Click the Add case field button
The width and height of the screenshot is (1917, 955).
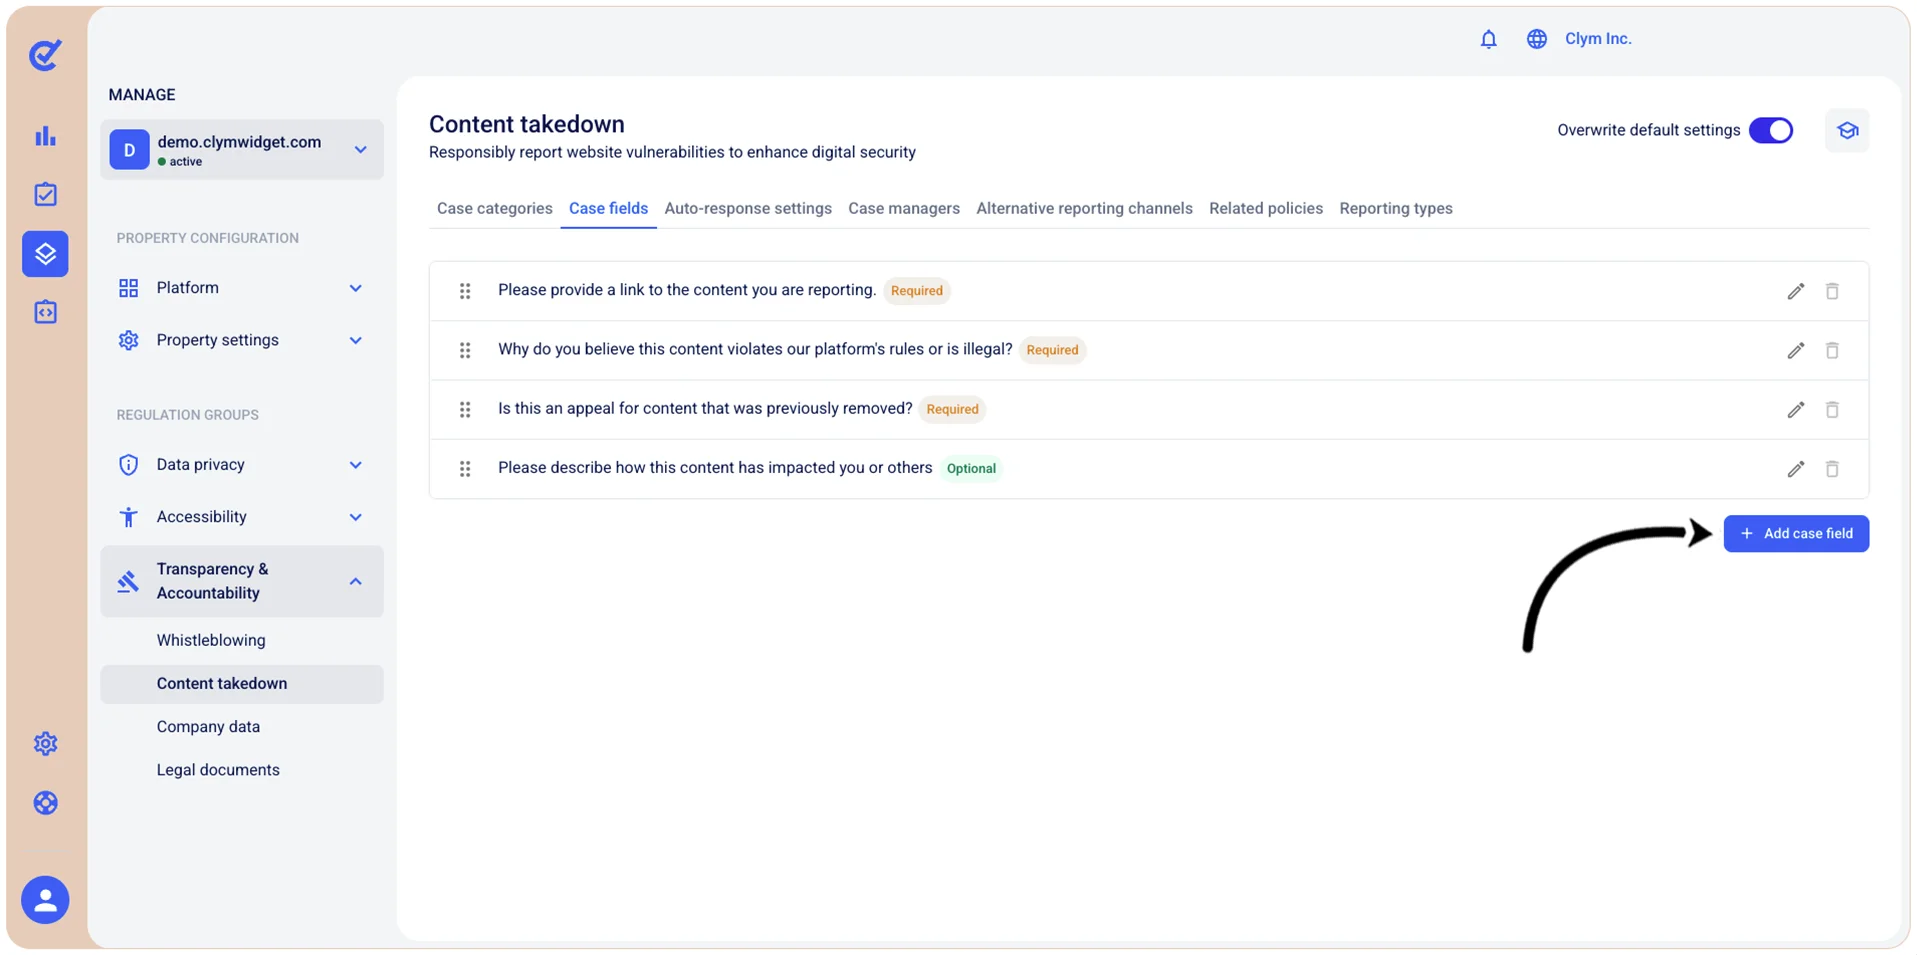coord(1795,534)
